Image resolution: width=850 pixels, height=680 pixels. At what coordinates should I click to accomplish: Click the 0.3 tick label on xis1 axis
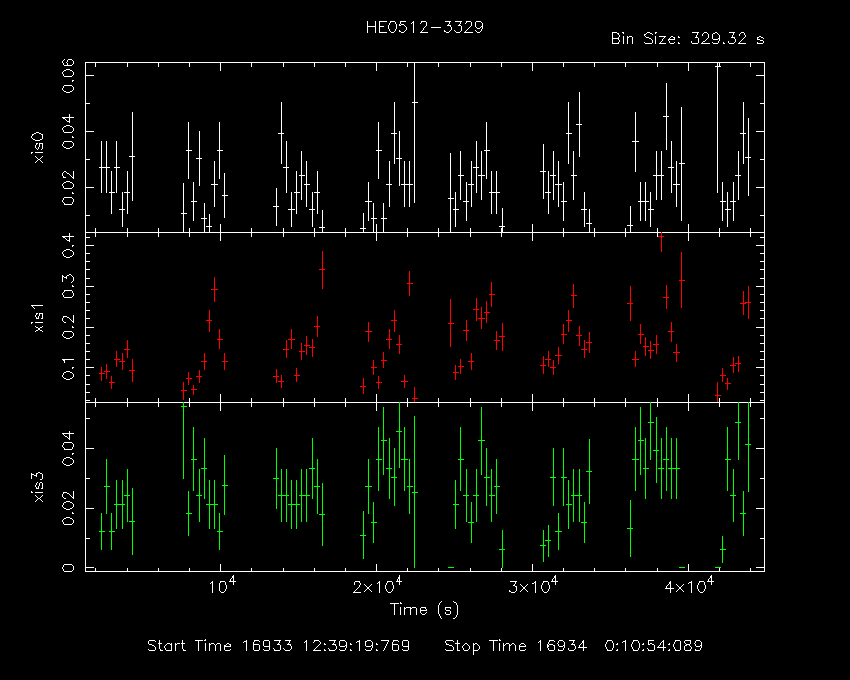pos(68,286)
